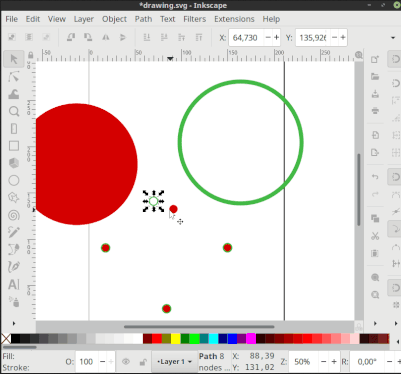Expand hidden tools arrow below toolbox
The height and width of the screenshot is (374, 401).
(x=14, y=323)
